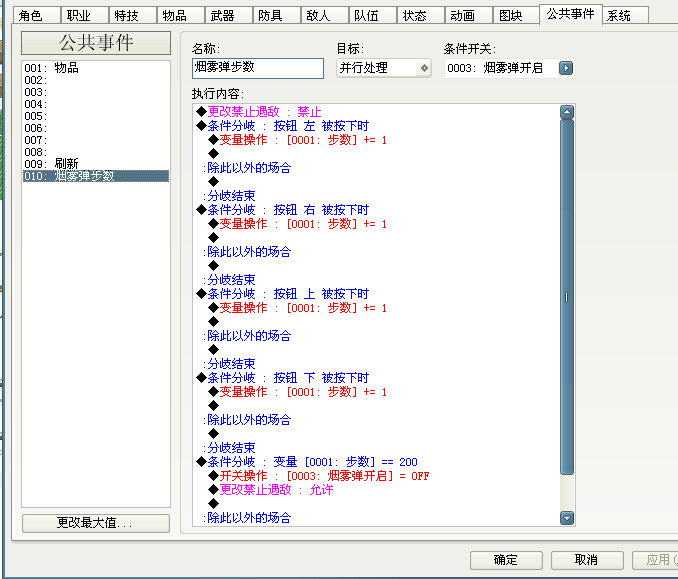Switch to the 特技 tab

(x=133, y=16)
